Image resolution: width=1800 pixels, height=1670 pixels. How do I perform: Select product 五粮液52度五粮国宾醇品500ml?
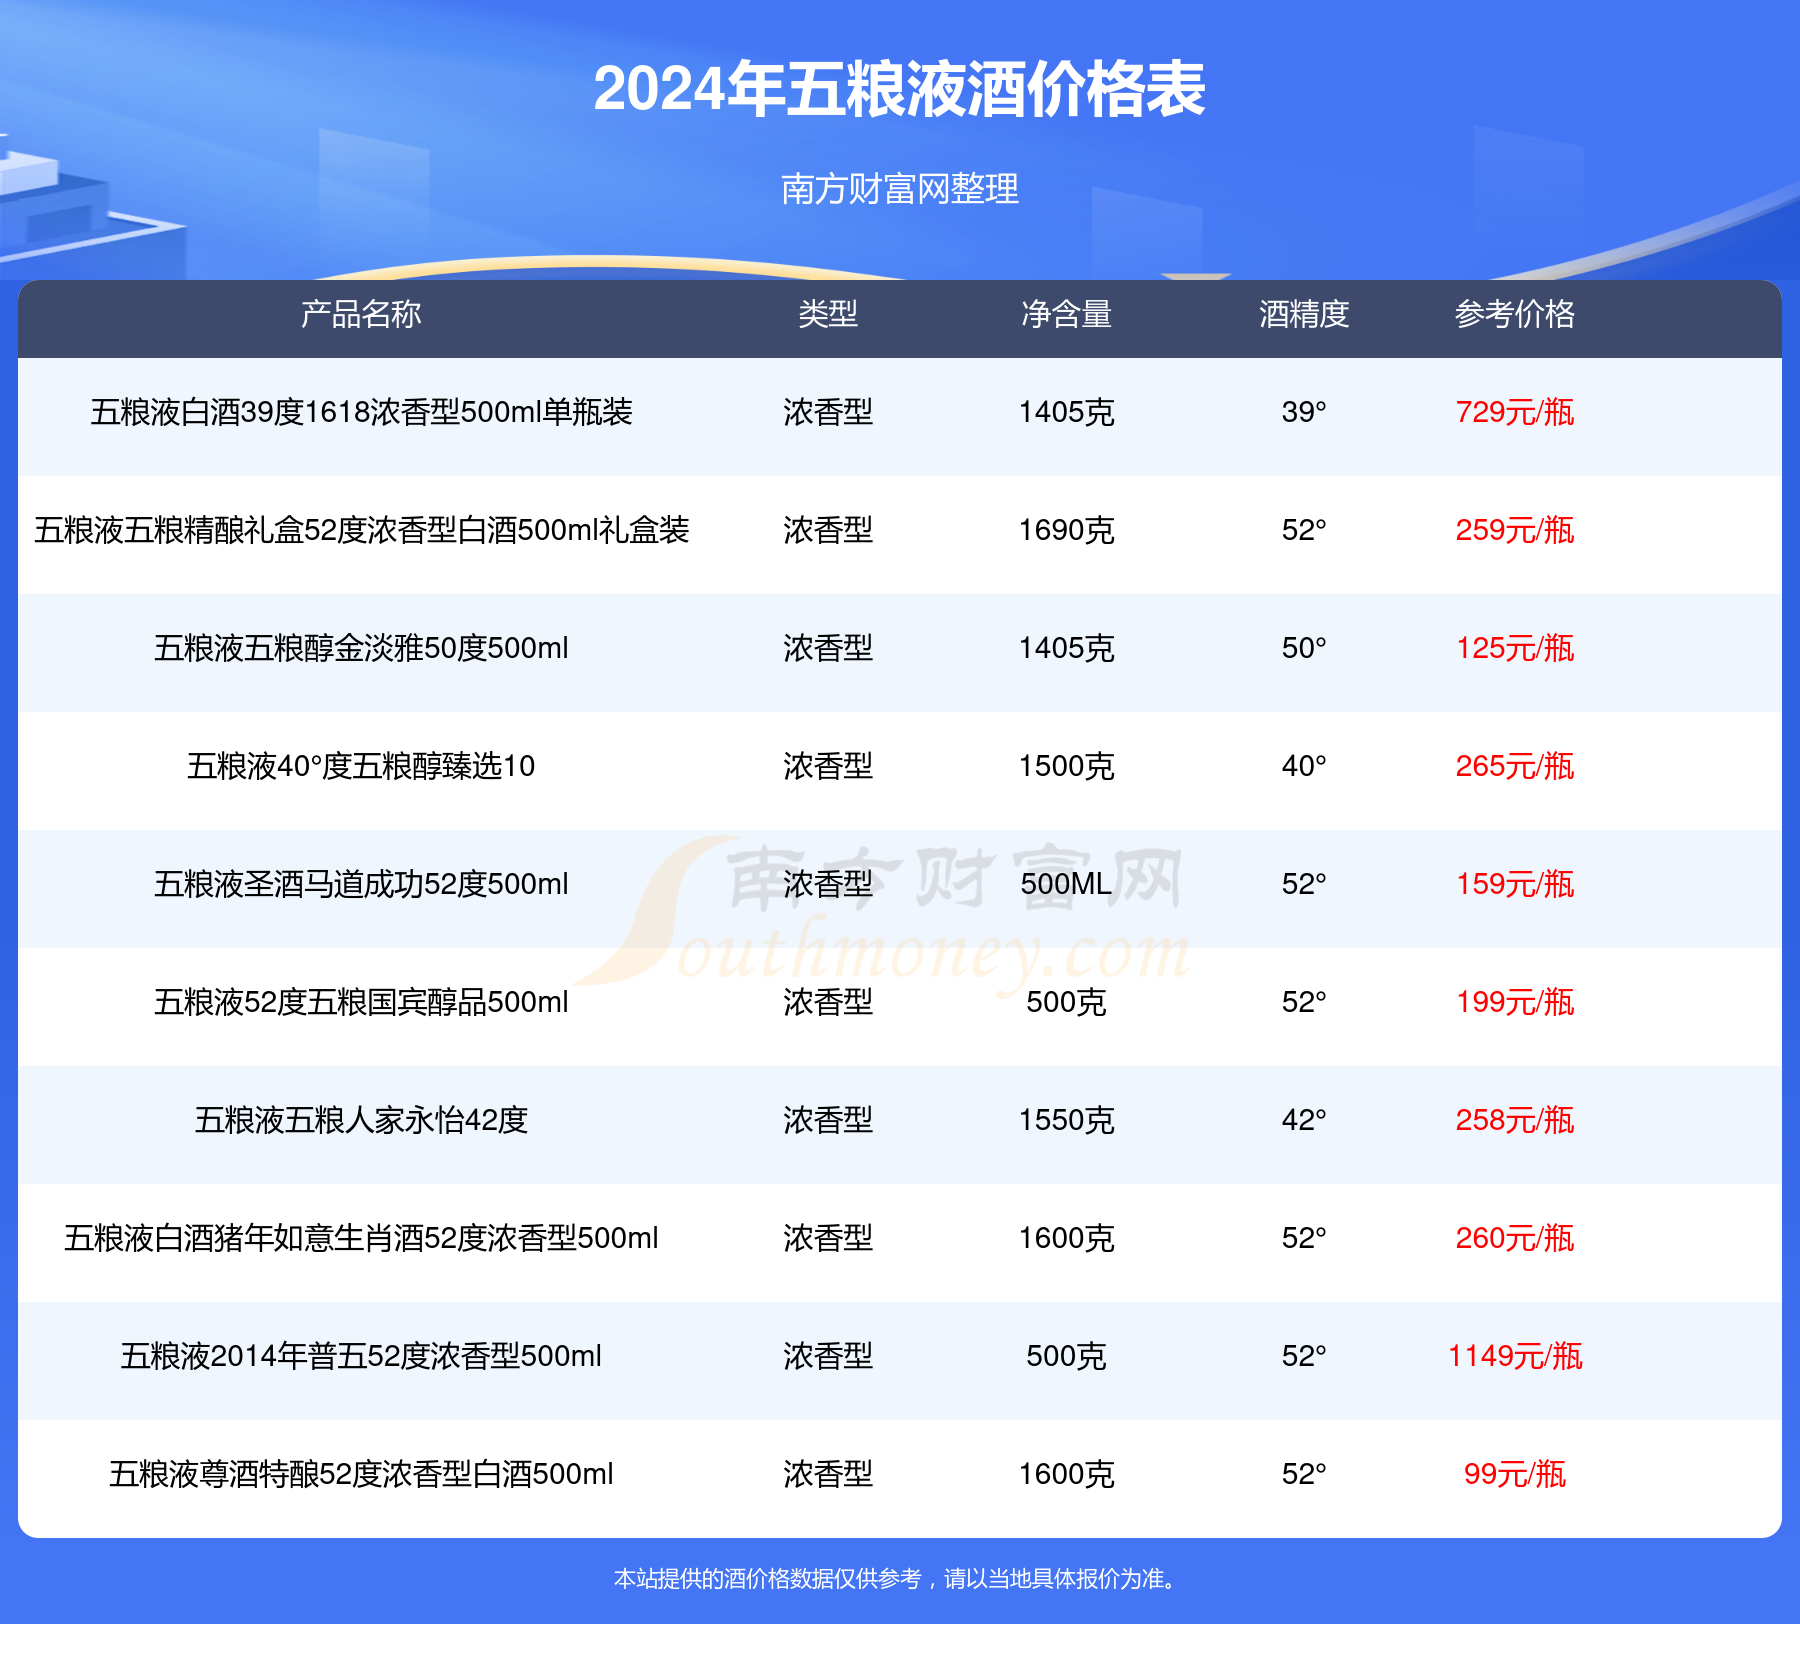[x=361, y=1002]
